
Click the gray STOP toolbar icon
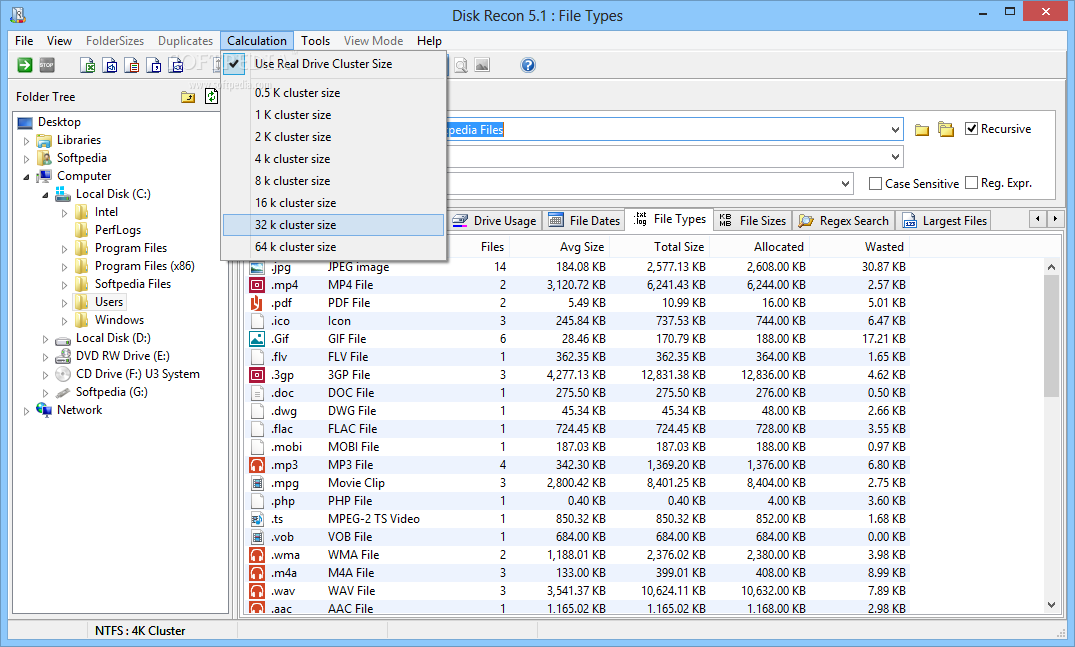click(x=47, y=65)
